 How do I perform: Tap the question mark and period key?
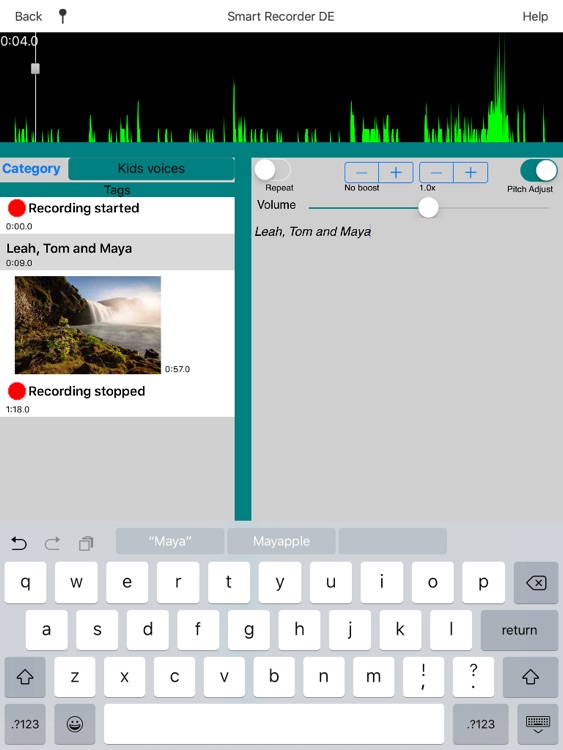(473, 677)
